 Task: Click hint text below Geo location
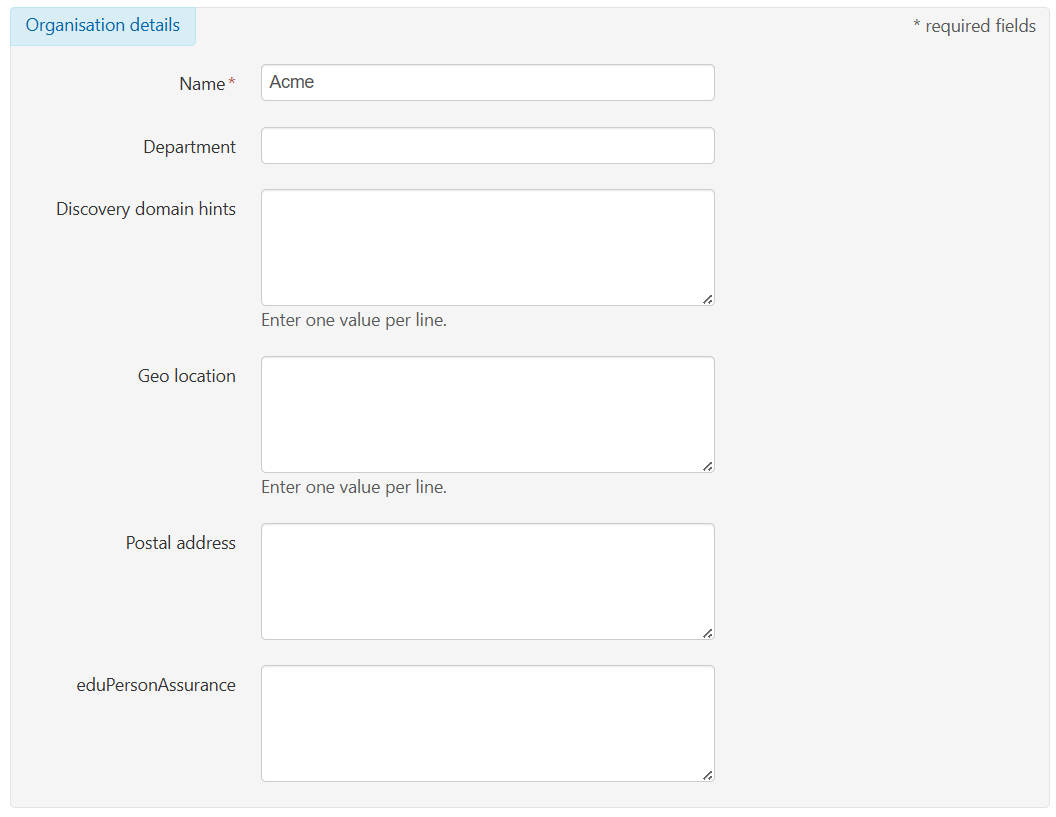[x=354, y=487]
